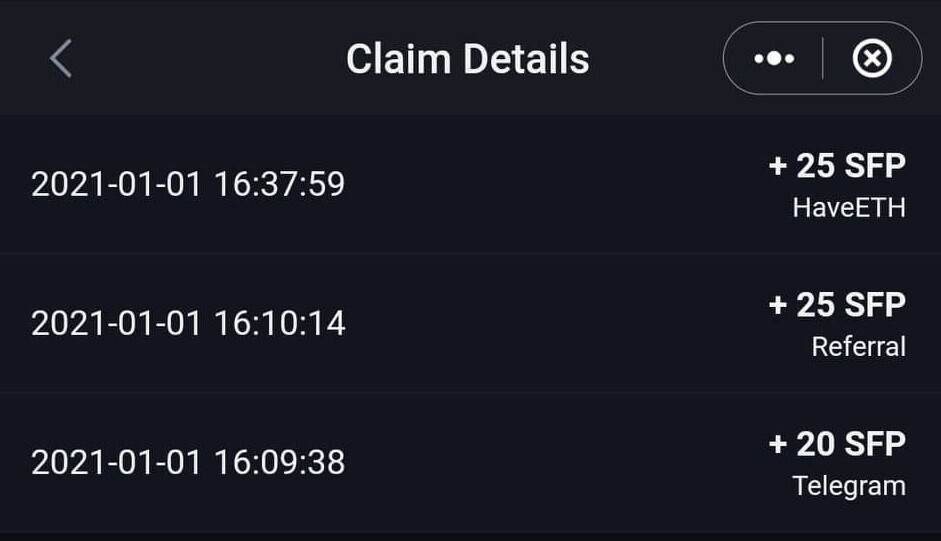Viewport: 941px width, 541px height.
Task: Tap the Claim Details page title
Action: [x=468, y=59]
